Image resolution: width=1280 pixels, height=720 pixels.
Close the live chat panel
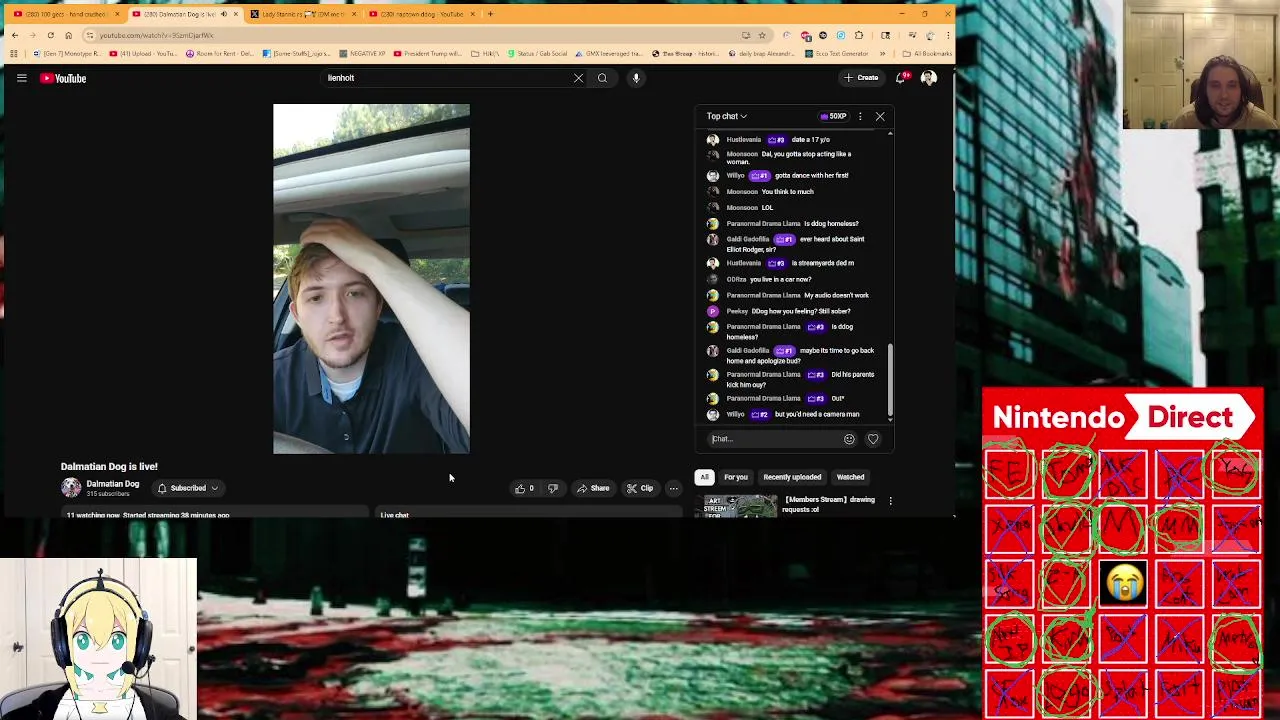[880, 116]
